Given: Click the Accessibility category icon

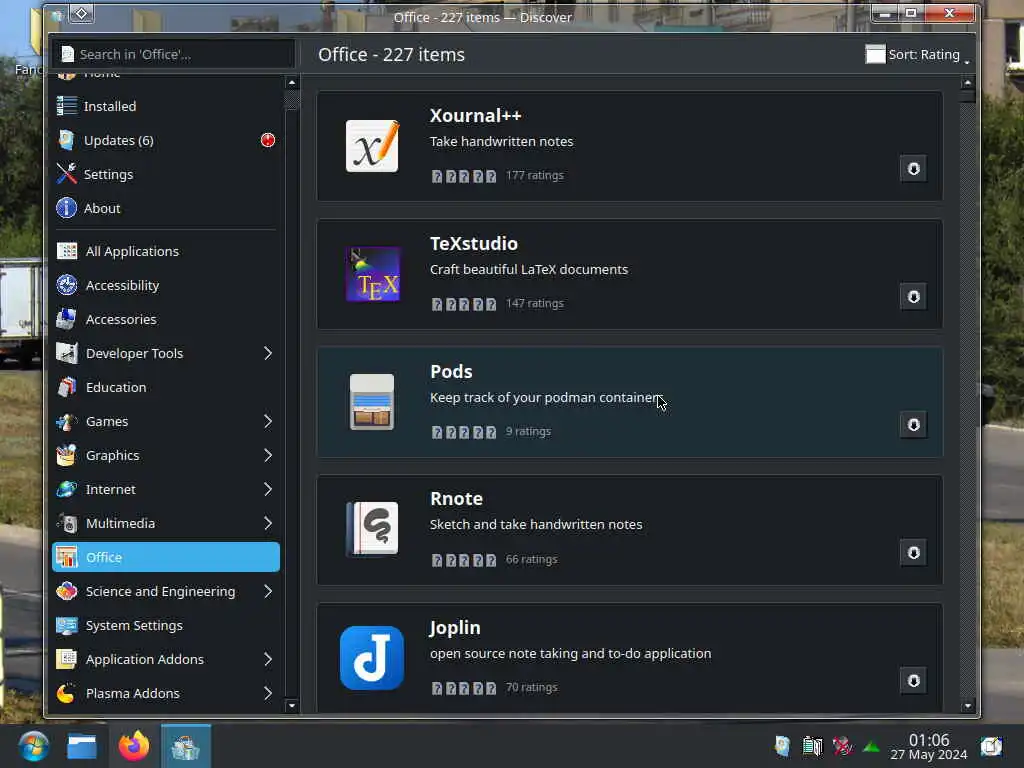Looking at the screenshot, I should pos(67,285).
